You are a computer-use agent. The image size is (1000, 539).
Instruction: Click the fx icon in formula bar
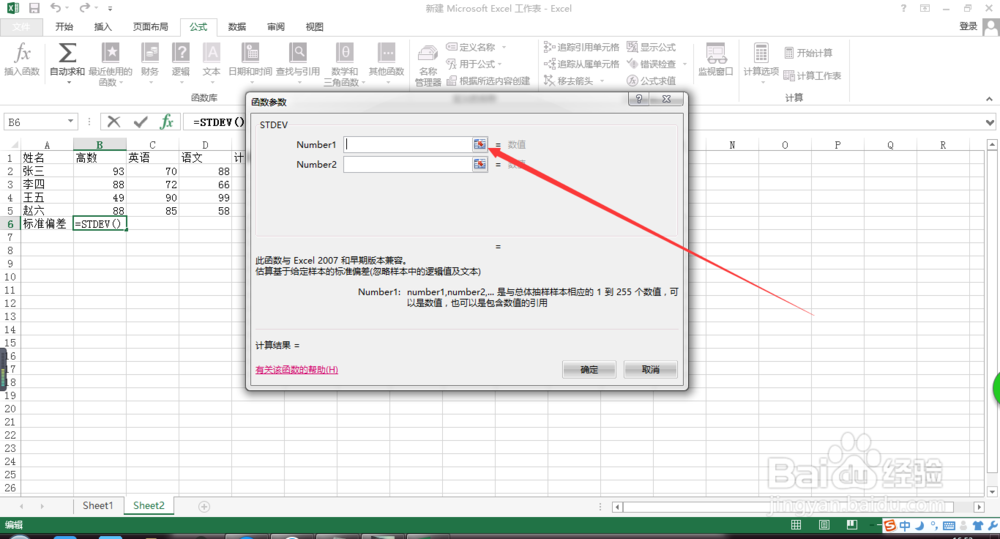pos(166,122)
